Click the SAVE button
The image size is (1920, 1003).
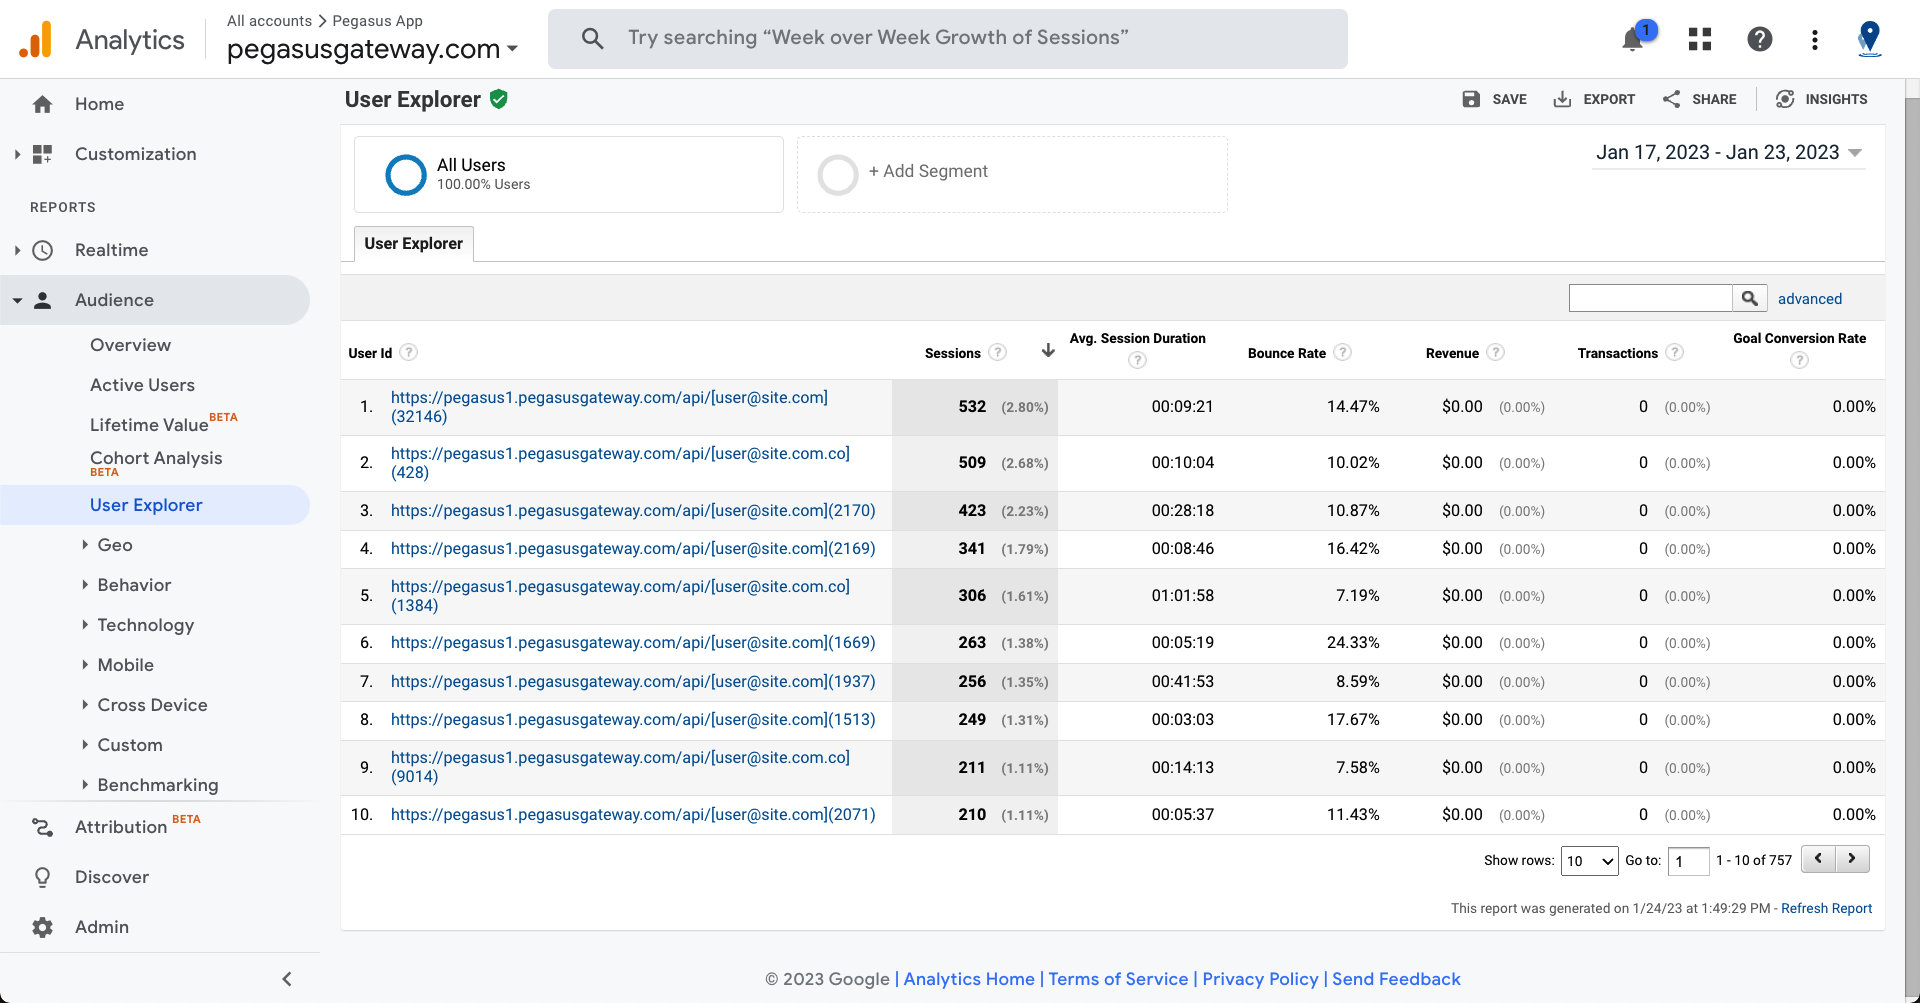pos(1494,99)
